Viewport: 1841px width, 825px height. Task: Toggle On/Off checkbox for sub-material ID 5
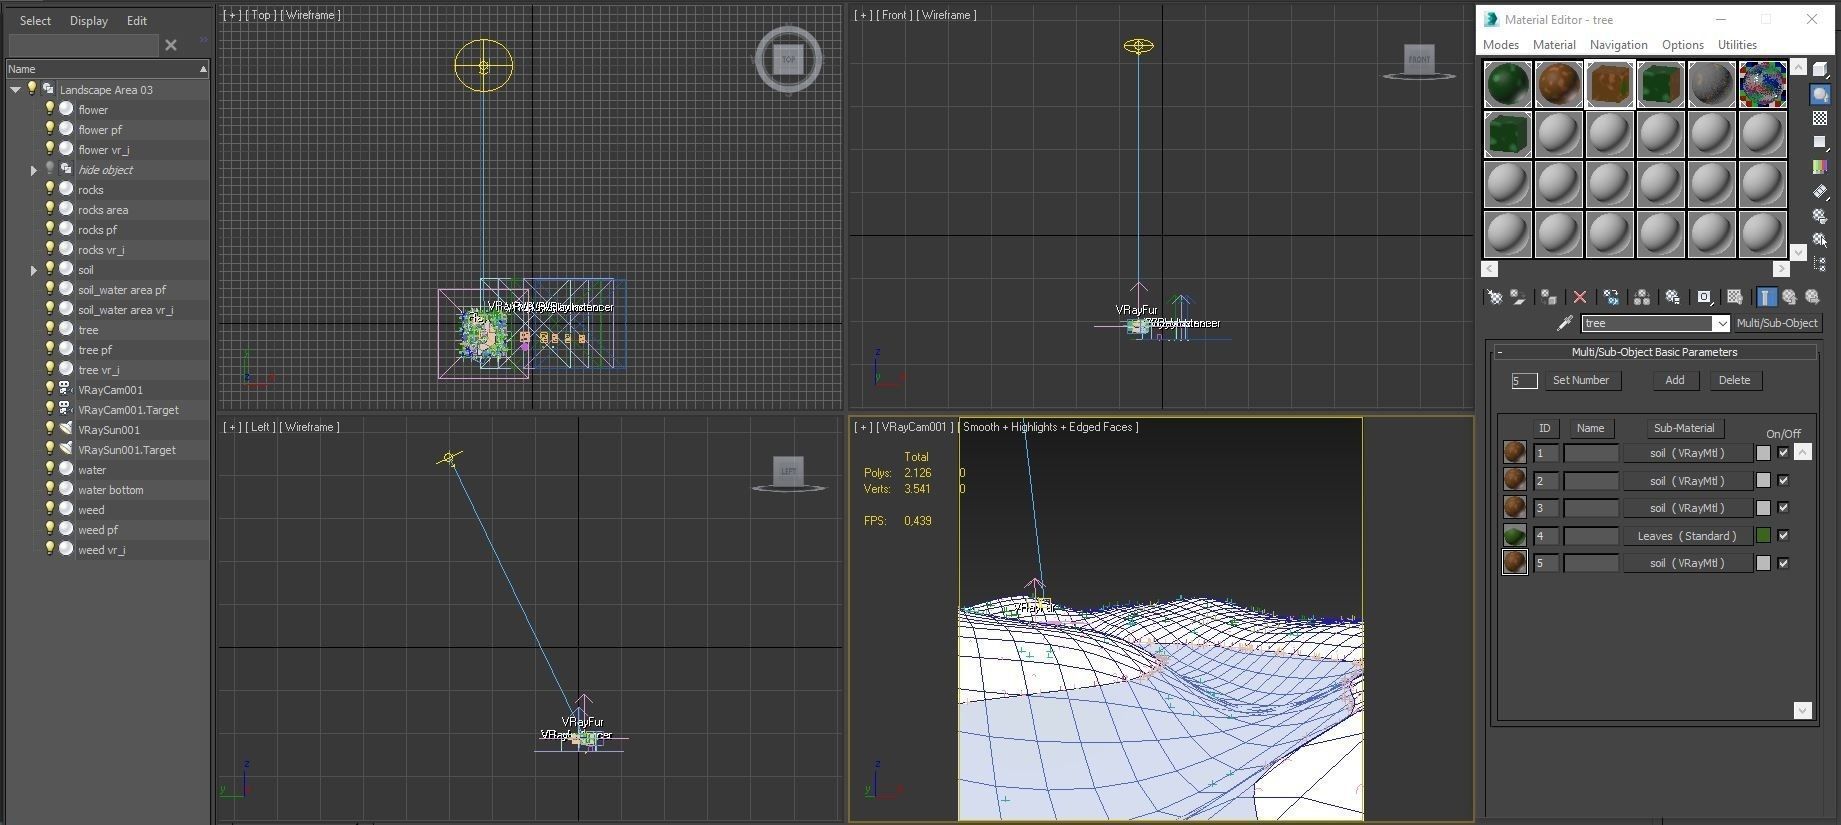click(x=1783, y=563)
